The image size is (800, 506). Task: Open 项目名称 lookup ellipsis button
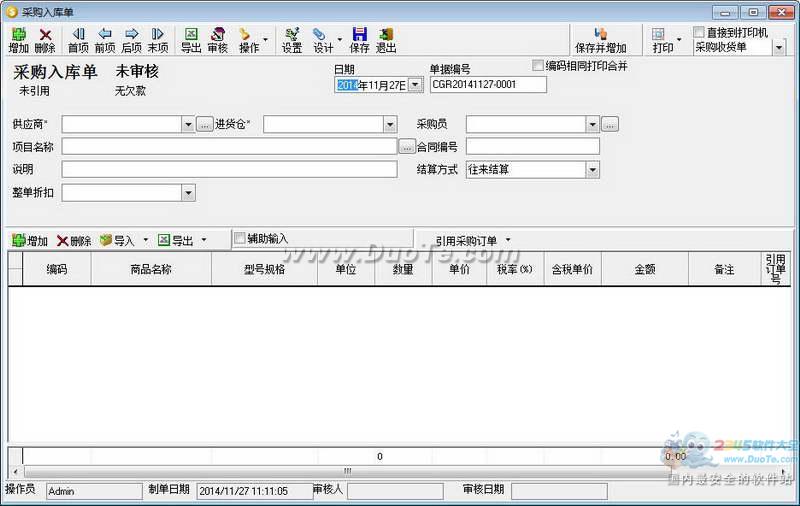coord(407,147)
